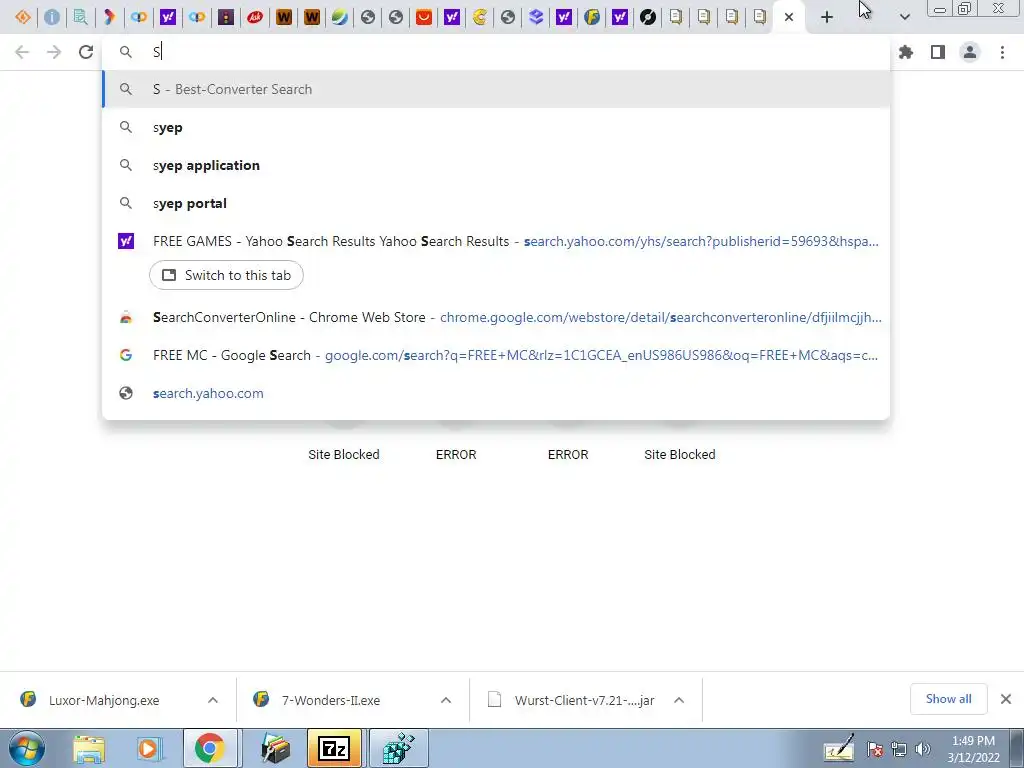Open the Wurst-Client jar download
Screen dimensions: 1024x768
[x=584, y=700]
